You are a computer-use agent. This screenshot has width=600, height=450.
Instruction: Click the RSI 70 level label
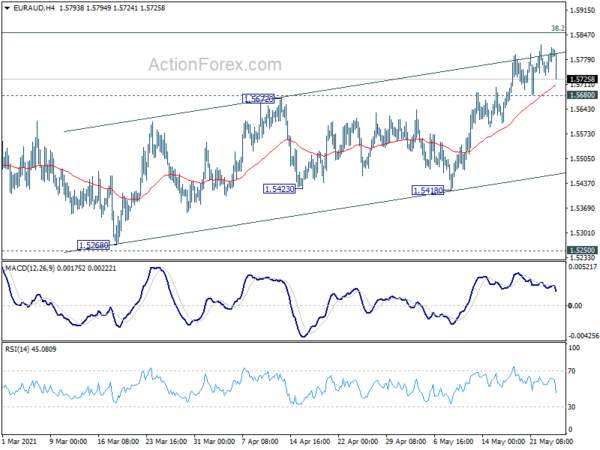coord(572,371)
